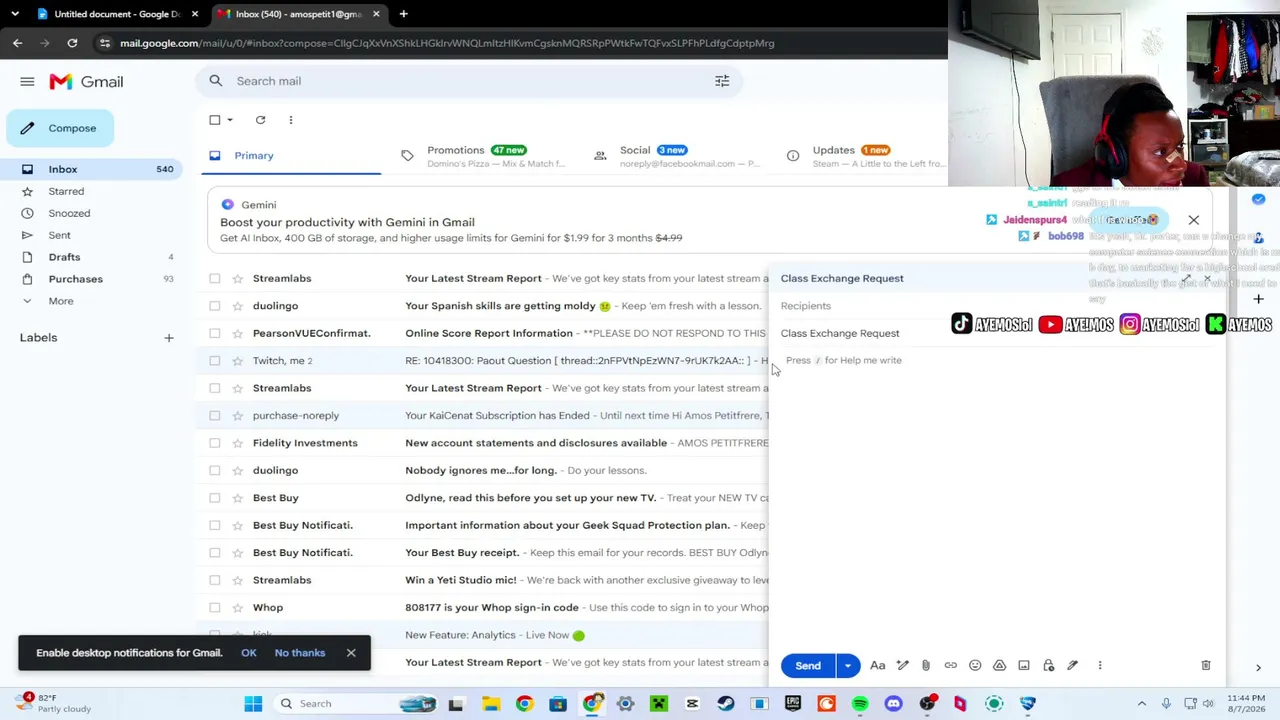Open Discord from the taskbar
Image resolution: width=1280 pixels, height=720 pixels.
click(893, 704)
